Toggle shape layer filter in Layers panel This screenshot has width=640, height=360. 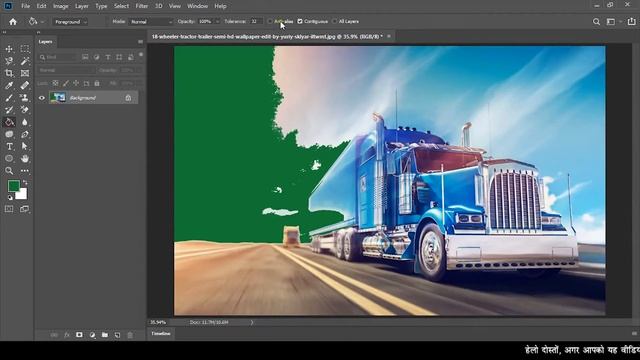coord(119,58)
